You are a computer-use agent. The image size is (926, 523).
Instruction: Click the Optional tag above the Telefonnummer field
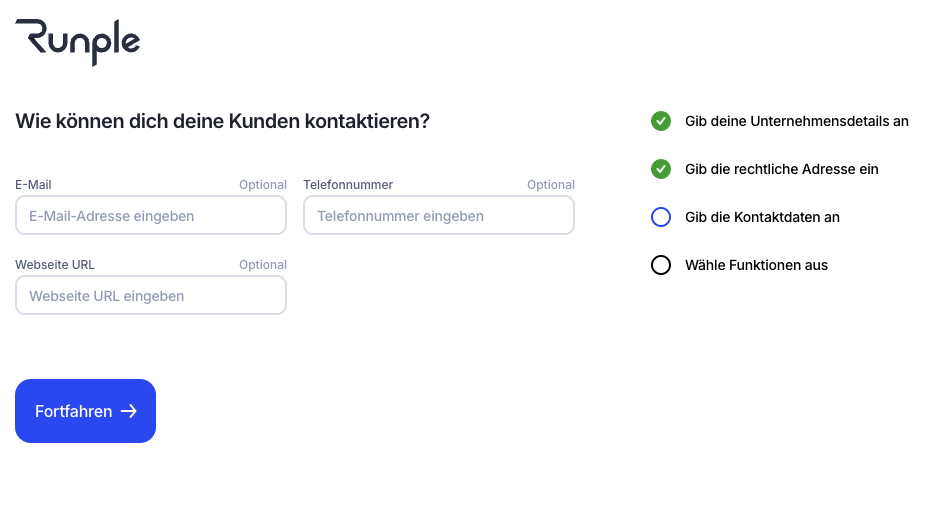(x=551, y=185)
